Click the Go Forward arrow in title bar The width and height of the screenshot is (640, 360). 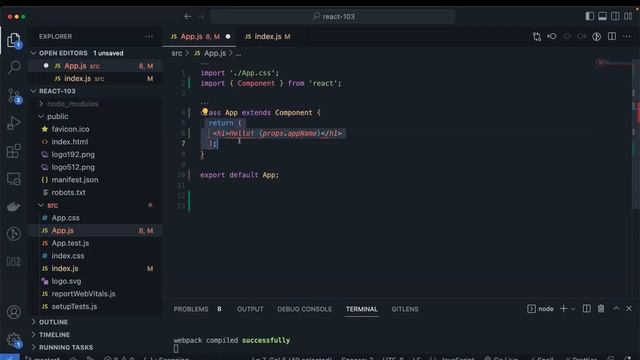click(x=201, y=16)
